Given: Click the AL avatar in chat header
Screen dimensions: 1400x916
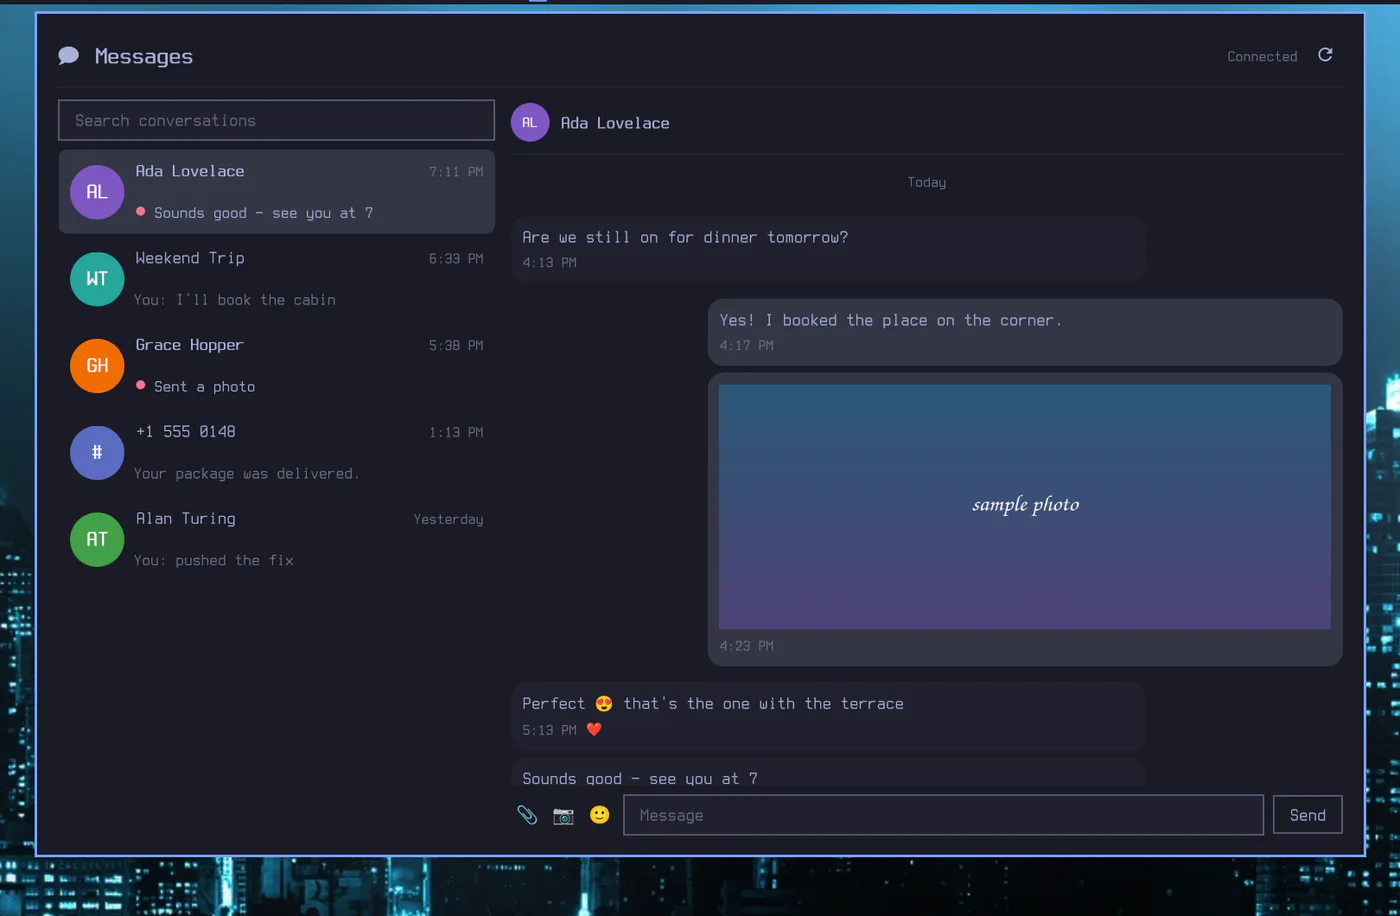Looking at the screenshot, I should pos(530,123).
